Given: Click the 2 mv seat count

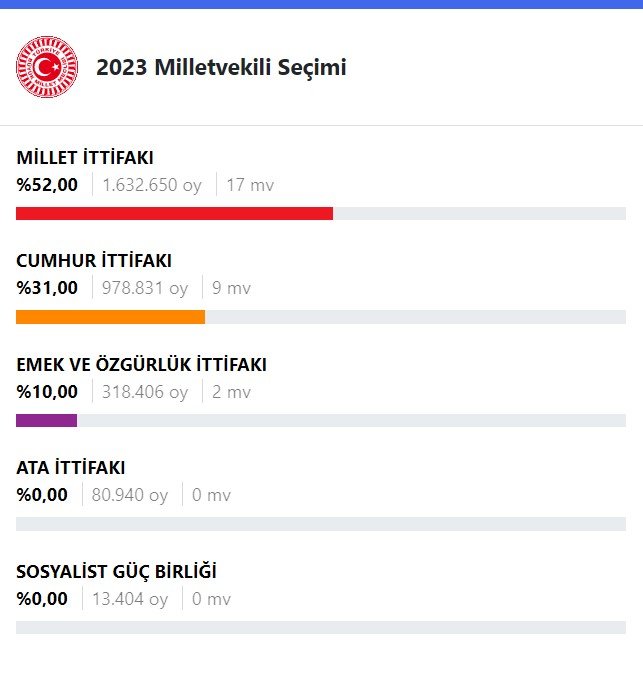Looking at the screenshot, I should tap(232, 392).
